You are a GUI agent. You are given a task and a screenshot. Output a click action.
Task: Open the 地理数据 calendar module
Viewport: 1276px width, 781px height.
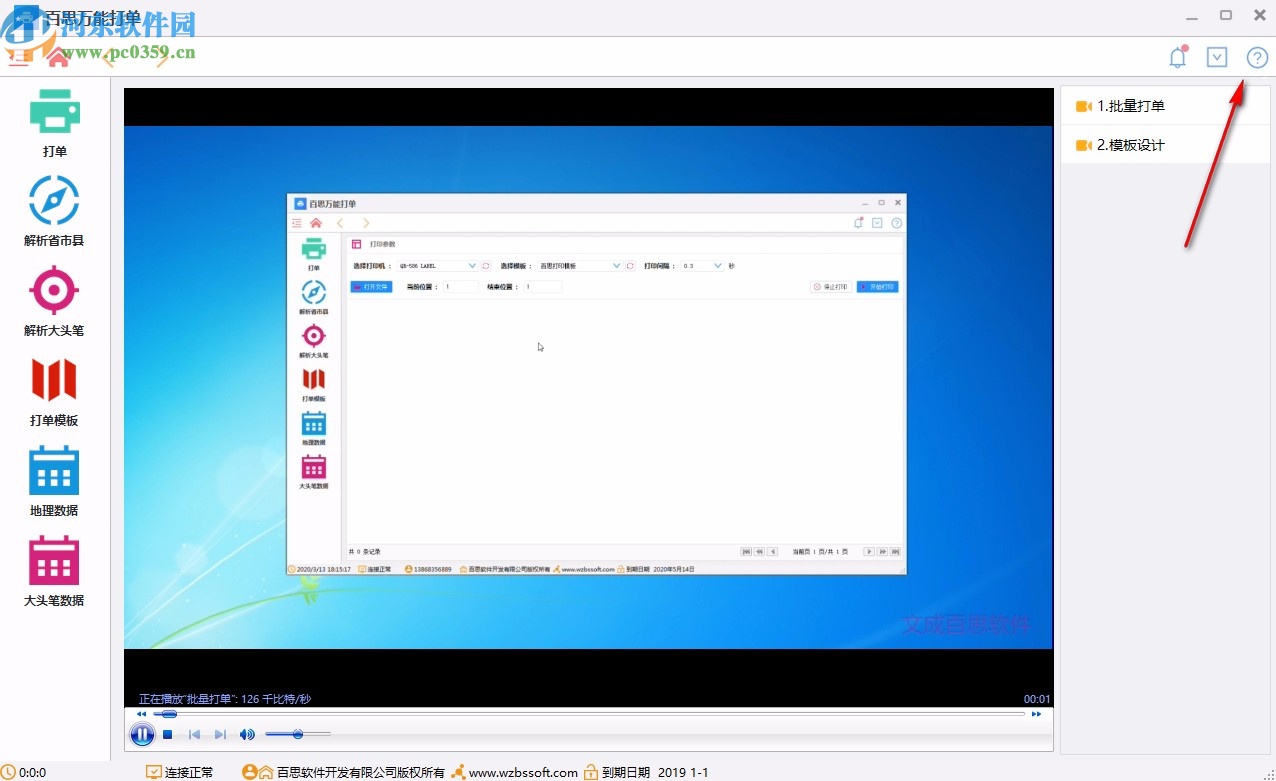[x=54, y=481]
